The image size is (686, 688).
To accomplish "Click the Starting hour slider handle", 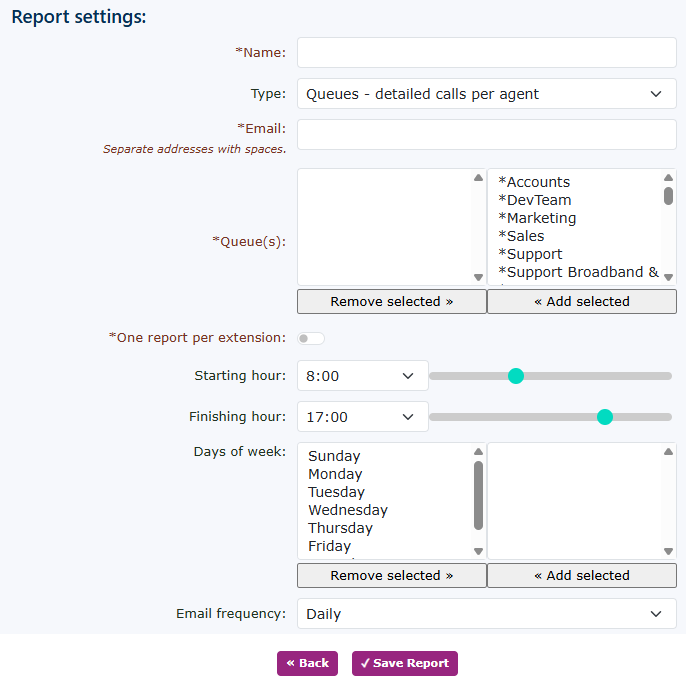I will click(x=516, y=376).
